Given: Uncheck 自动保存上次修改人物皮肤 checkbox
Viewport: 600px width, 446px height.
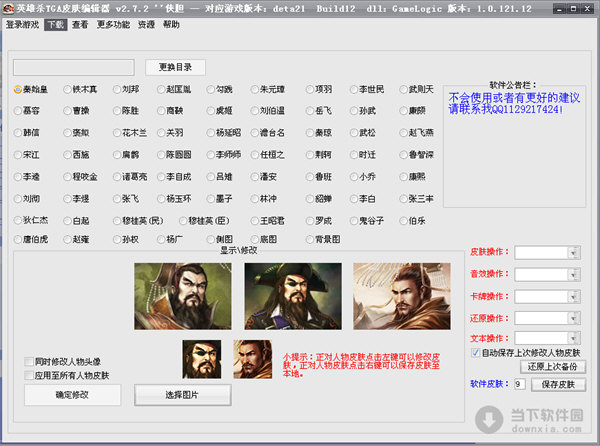Looking at the screenshot, I should 475,352.
